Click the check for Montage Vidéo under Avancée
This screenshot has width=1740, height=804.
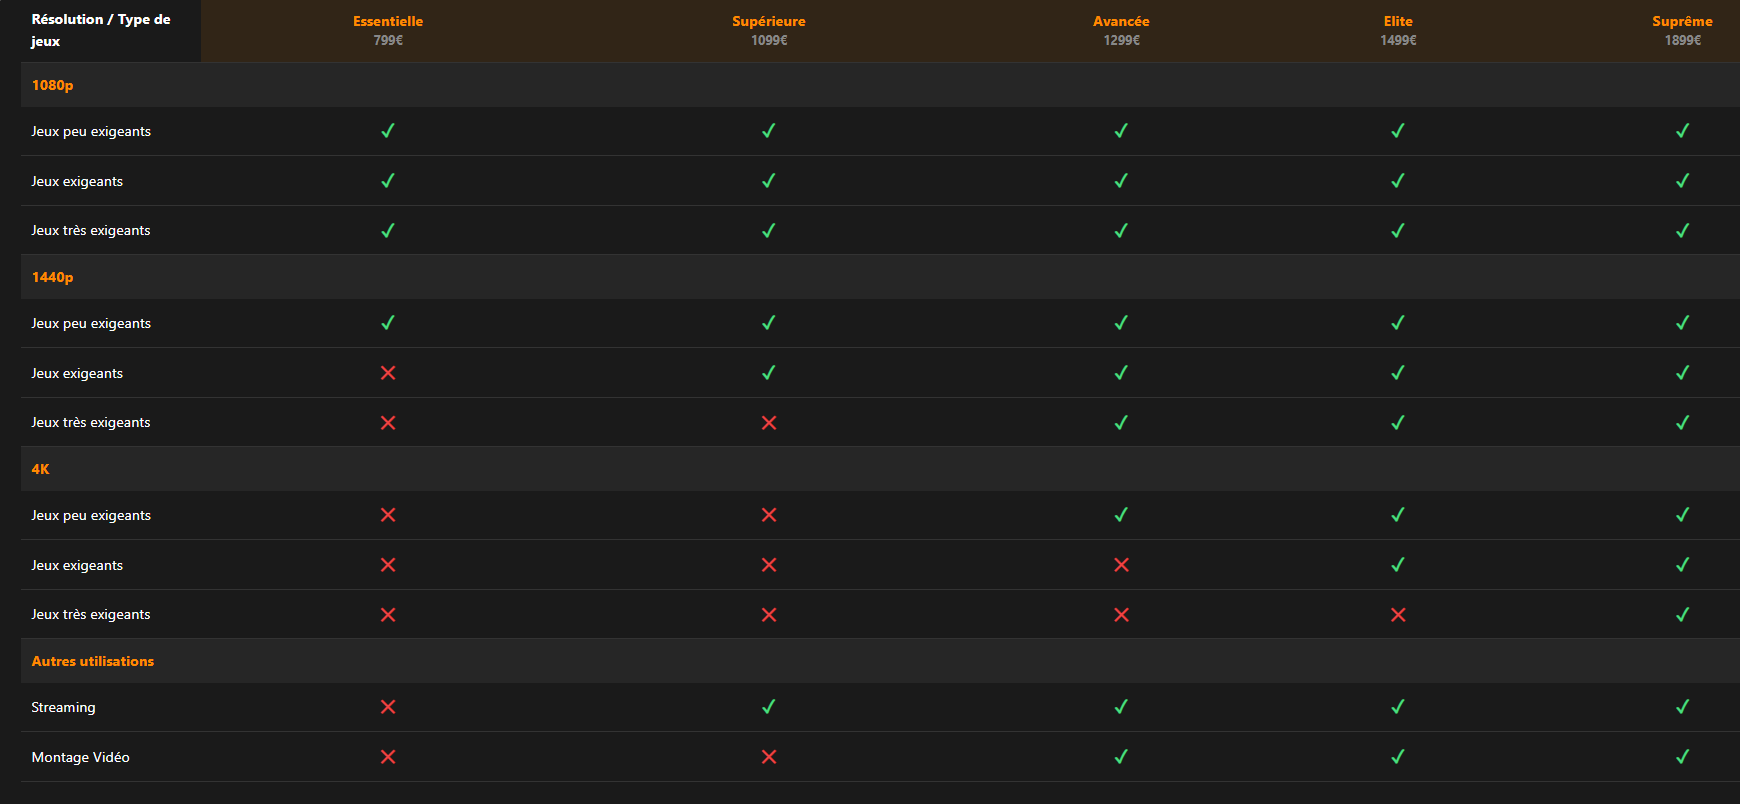pyautogui.click(x=1121, y=757)
